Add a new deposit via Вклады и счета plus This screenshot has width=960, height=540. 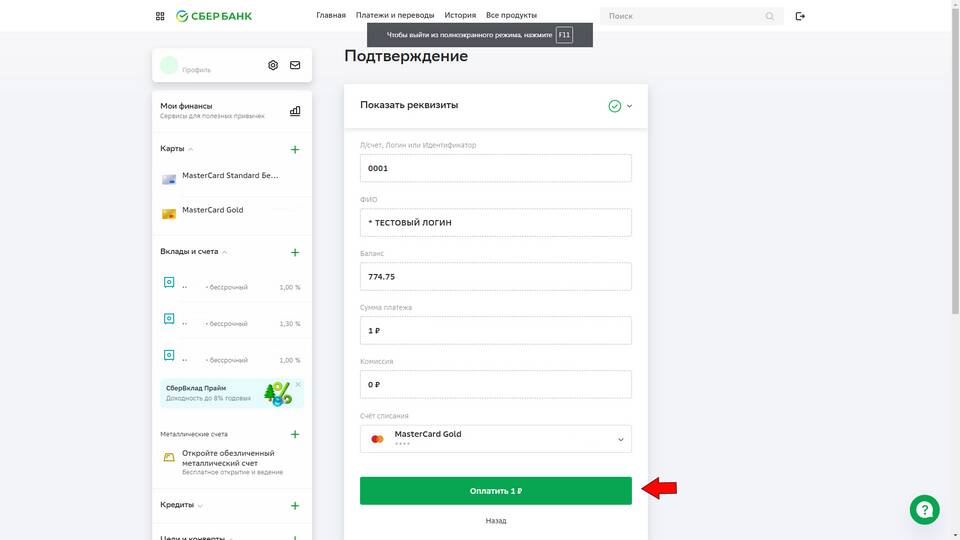click(295, 252)
